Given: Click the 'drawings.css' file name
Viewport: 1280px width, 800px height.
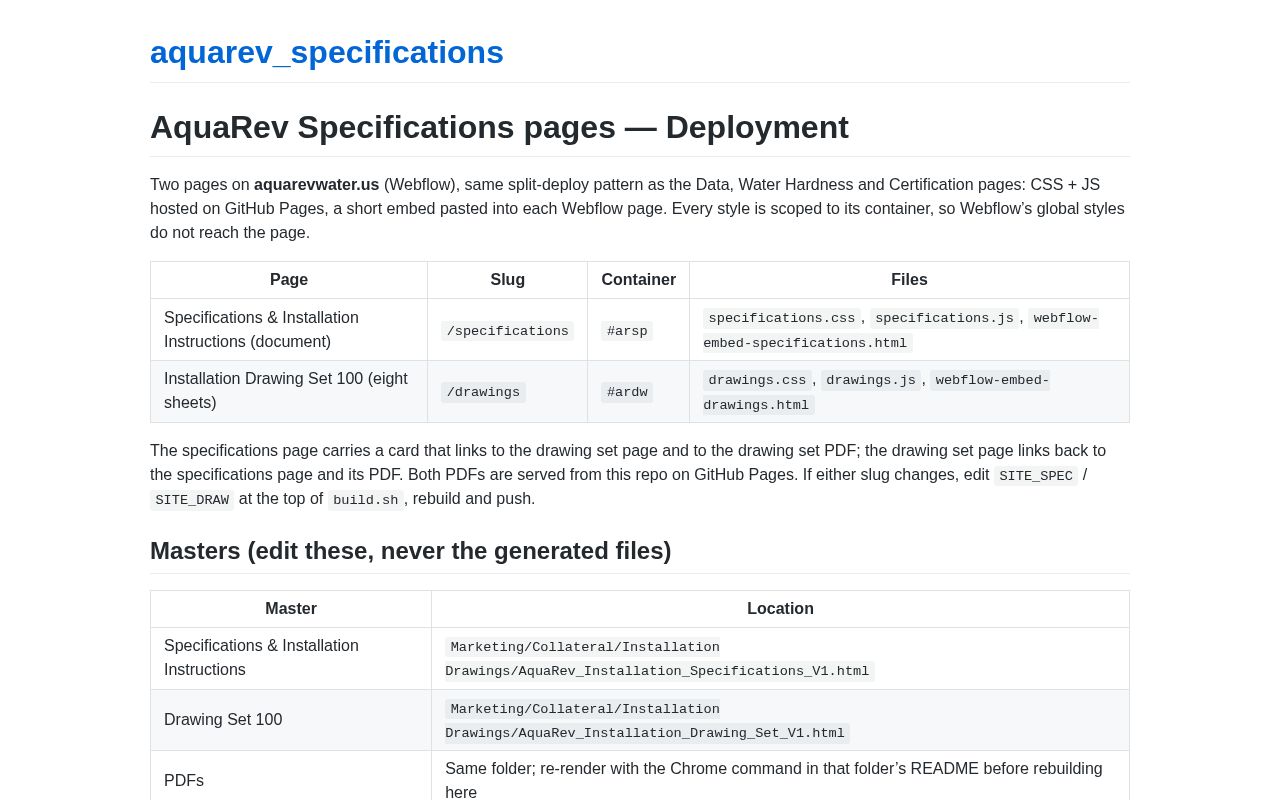Looking at the screenshot, I should [757, 380].
